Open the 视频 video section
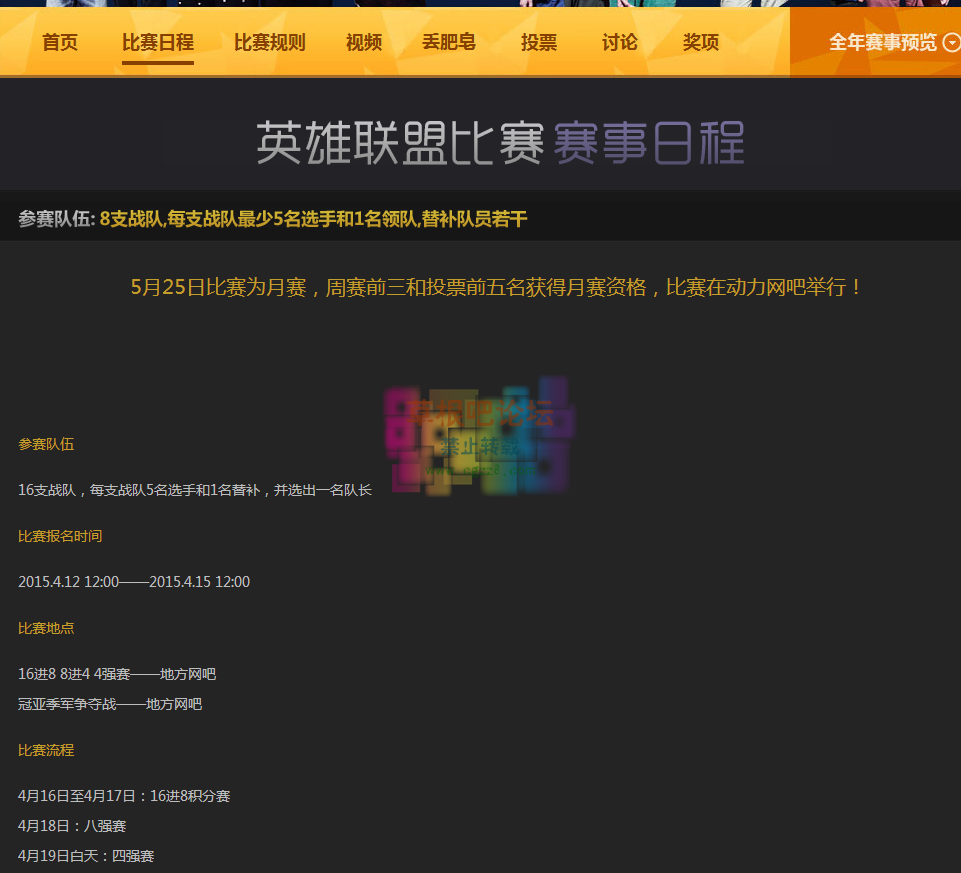The image size is (961, 873). tap(363, 43)
